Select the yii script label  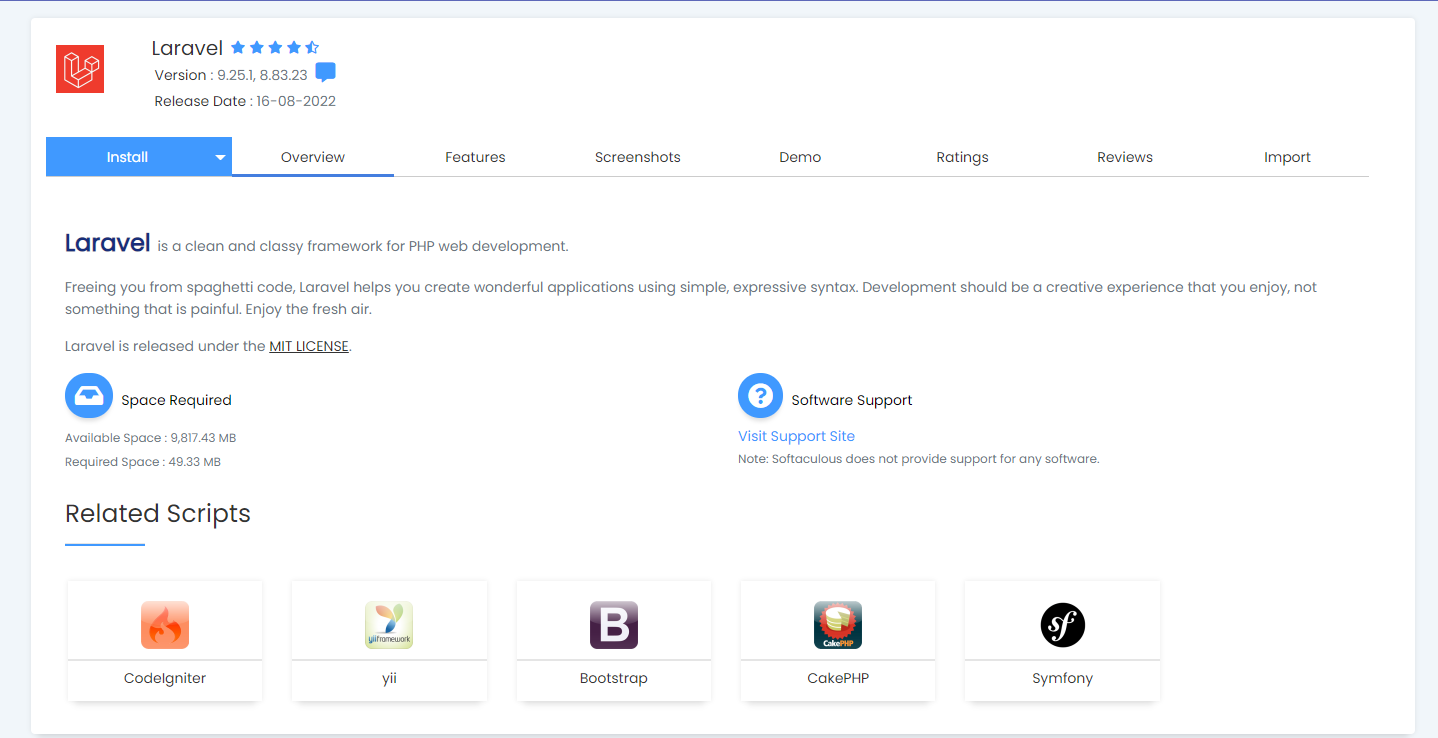(389, 679)
